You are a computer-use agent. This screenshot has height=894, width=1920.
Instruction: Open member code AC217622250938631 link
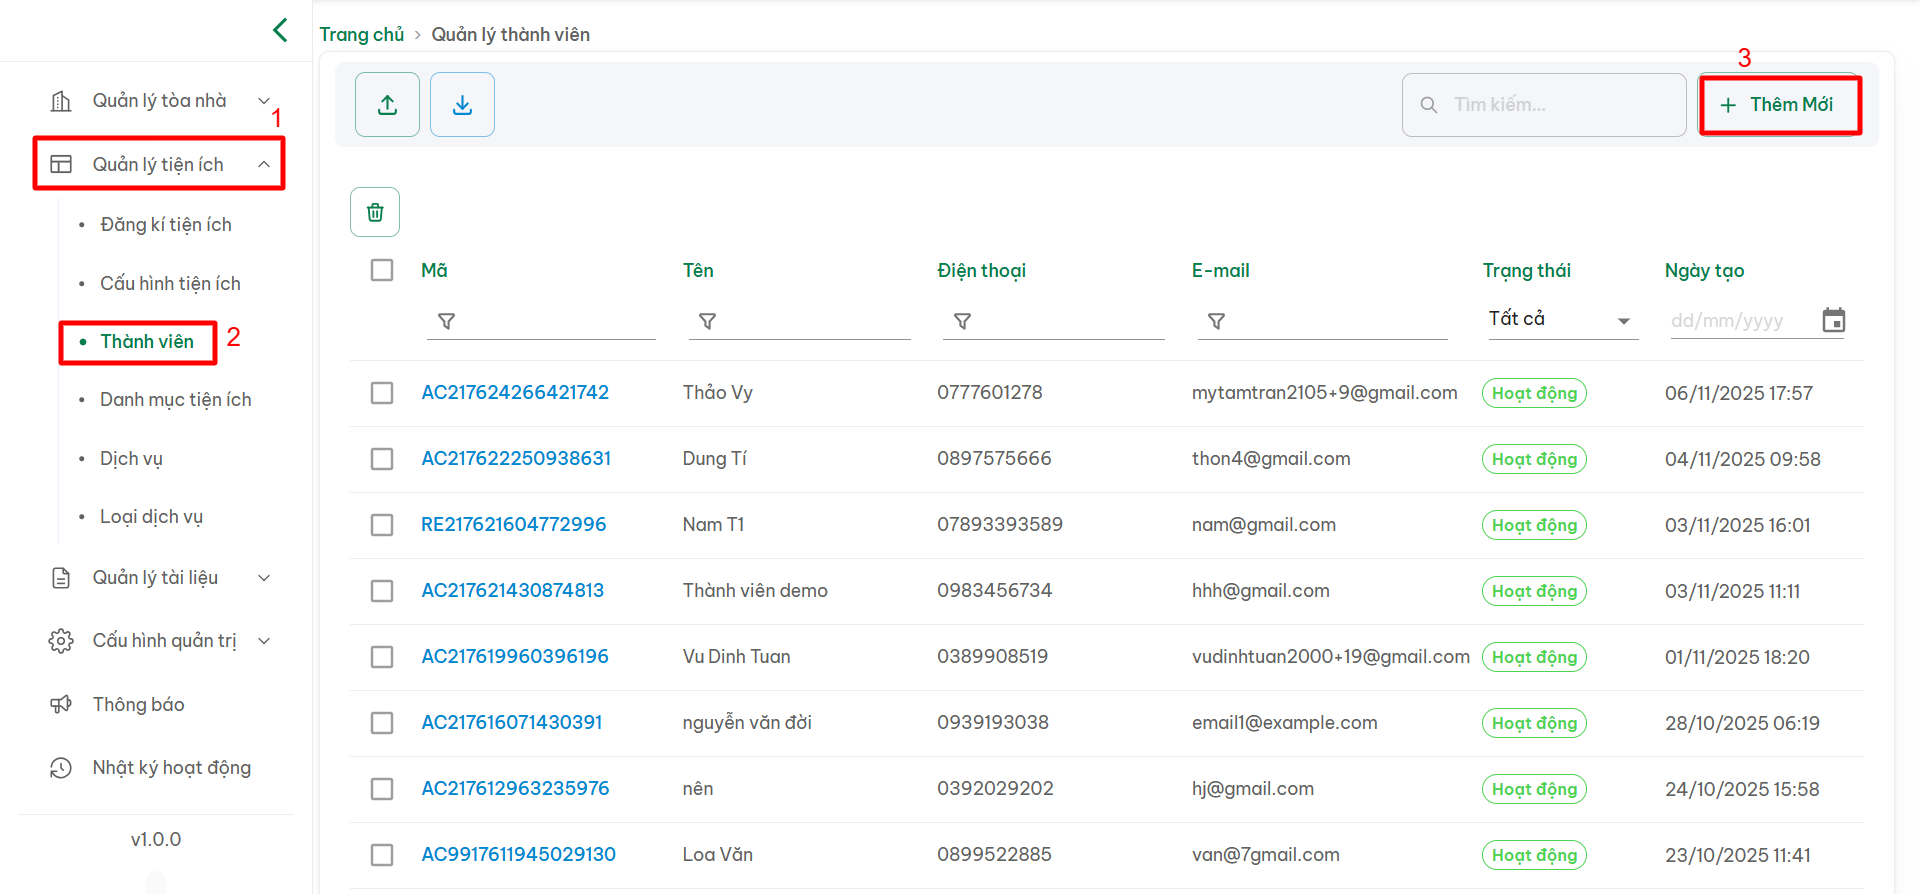click(516, 459)
